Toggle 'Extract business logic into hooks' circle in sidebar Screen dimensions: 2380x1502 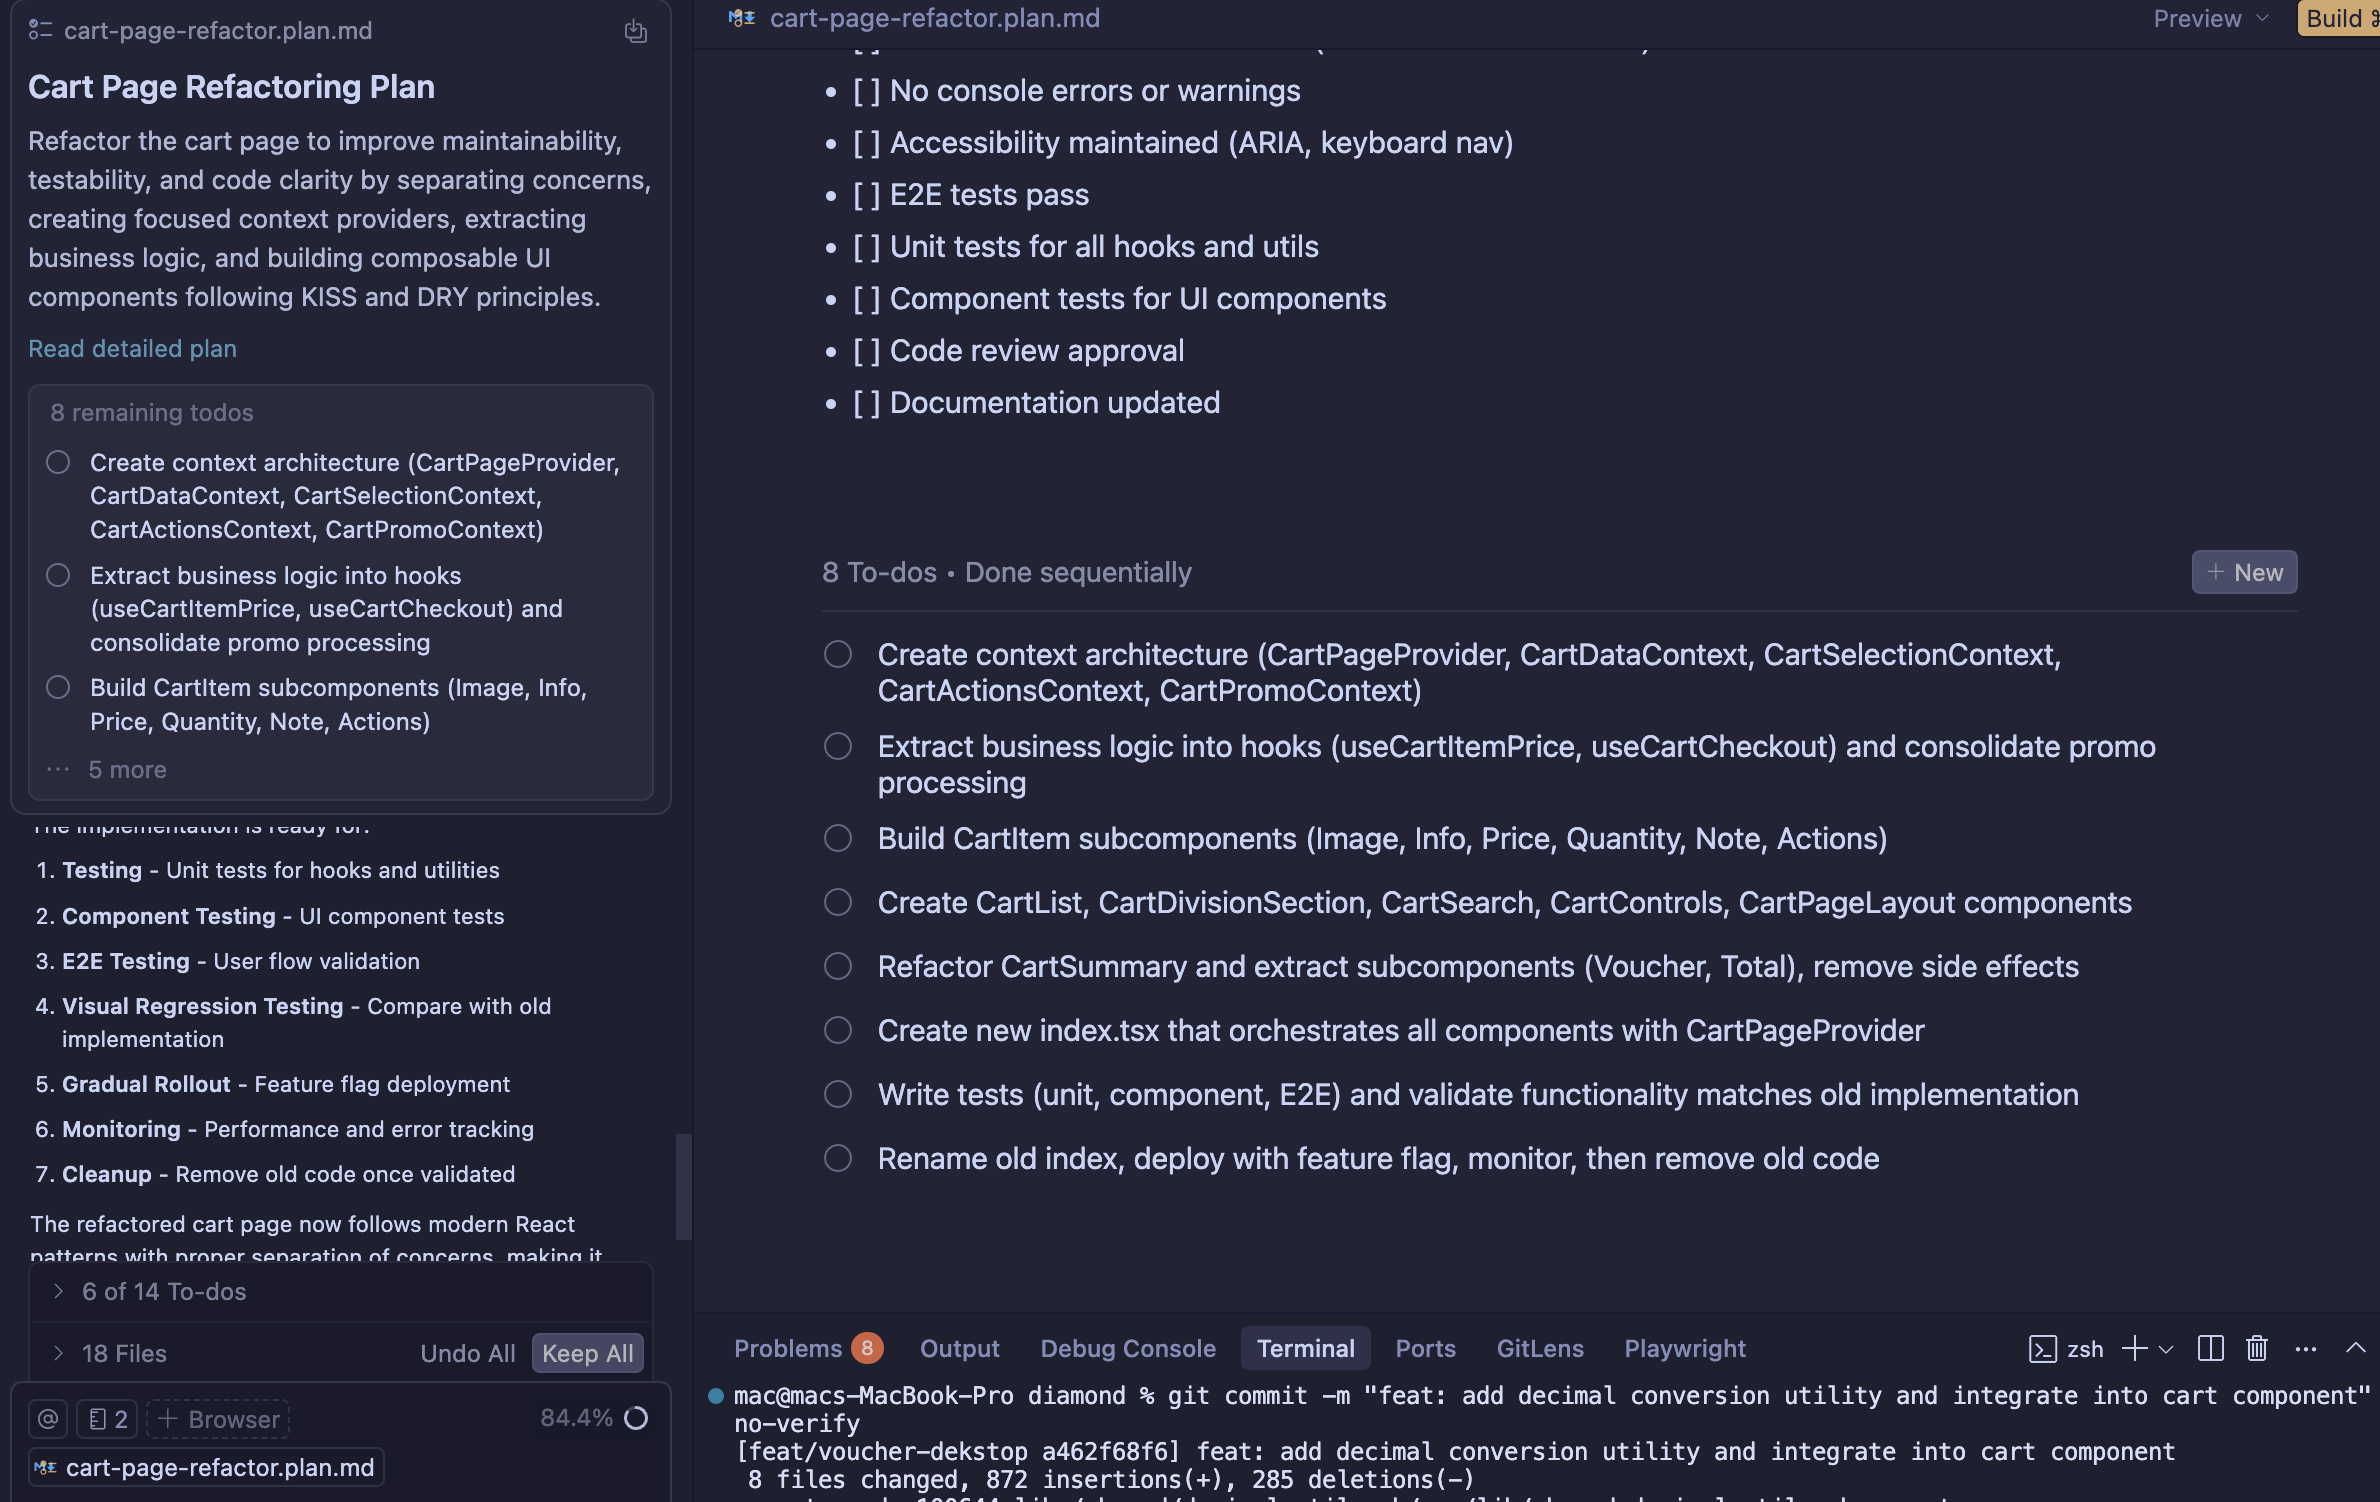58,575
